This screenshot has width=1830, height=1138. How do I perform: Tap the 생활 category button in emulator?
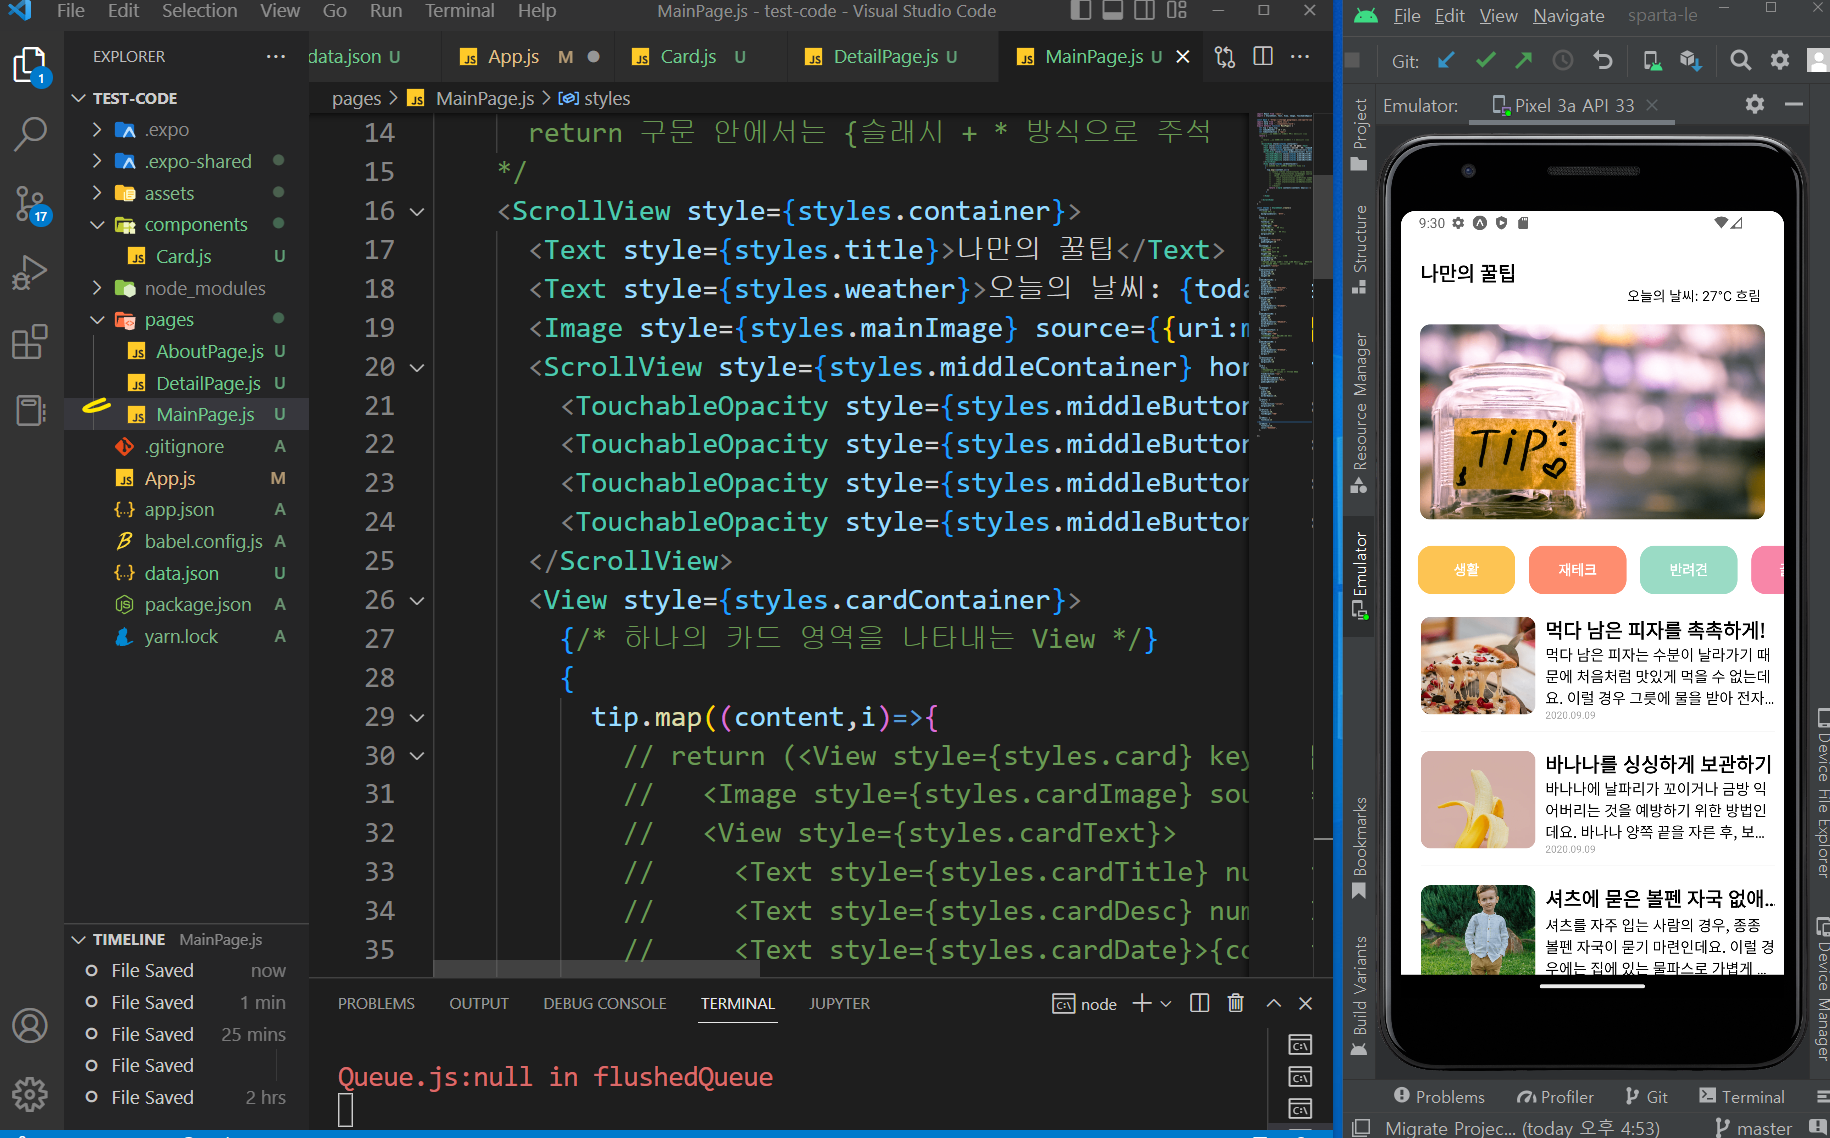tap(1466, 570)
